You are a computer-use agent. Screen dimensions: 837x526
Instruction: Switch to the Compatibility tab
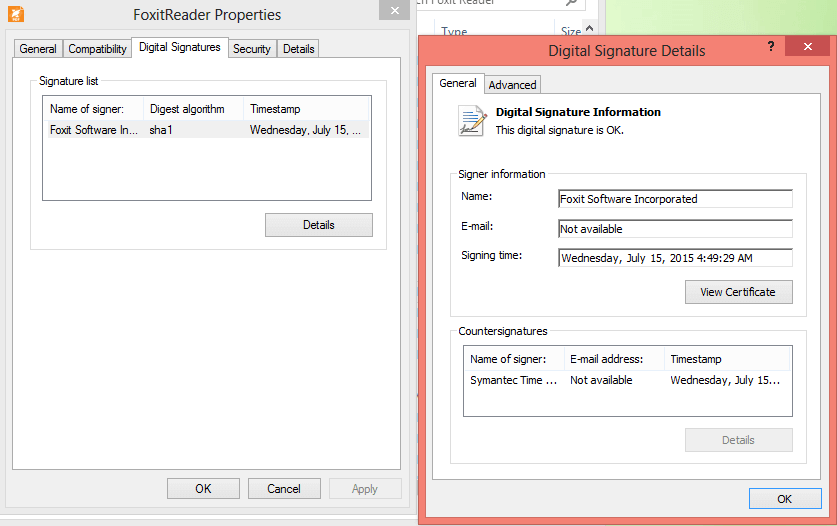pos(97,49)
